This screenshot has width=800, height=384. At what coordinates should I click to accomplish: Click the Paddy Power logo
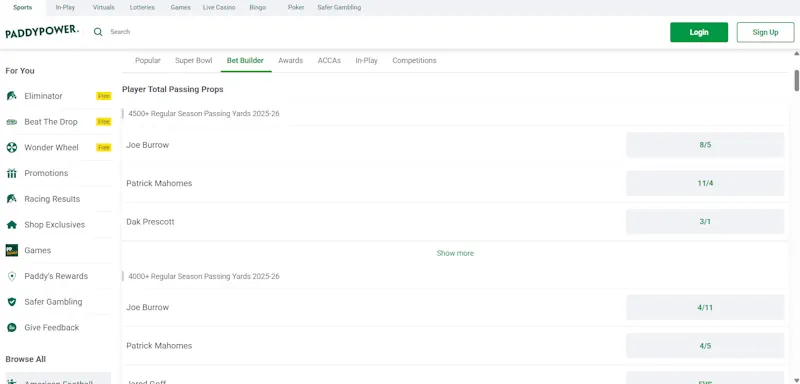pyautogui.click(x=42, y=32)
